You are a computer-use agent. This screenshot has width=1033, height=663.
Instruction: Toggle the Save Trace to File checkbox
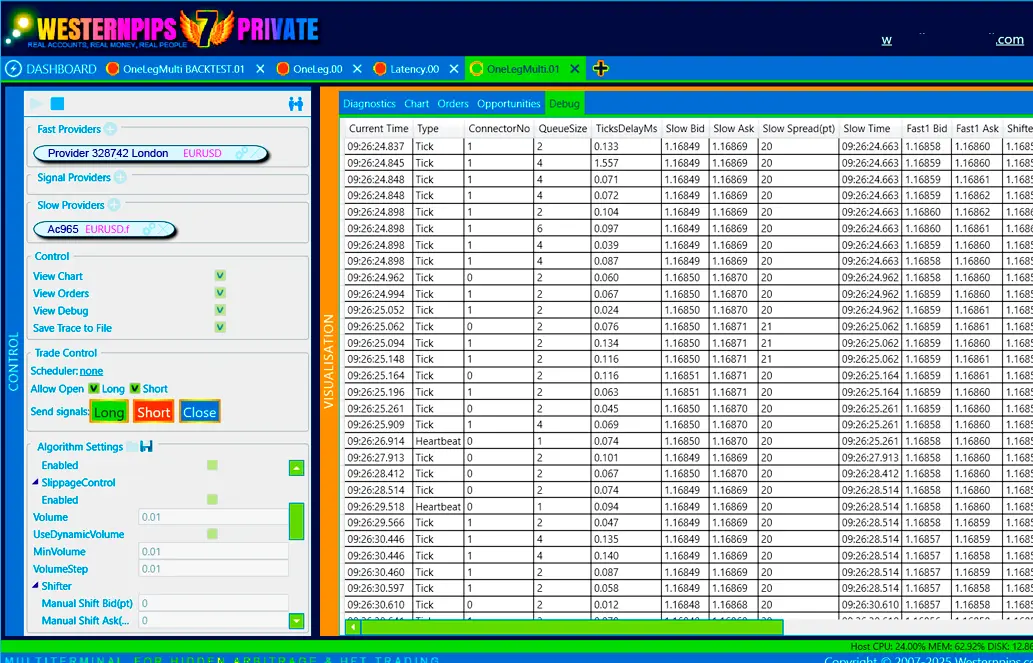[220, 327]
